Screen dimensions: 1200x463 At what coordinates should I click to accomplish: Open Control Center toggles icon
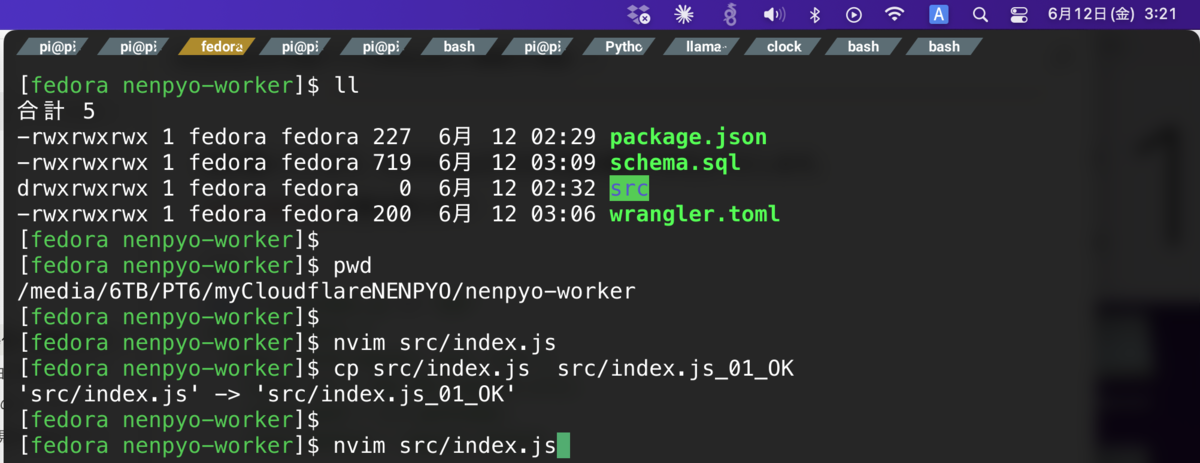(x=1019, y=15)
